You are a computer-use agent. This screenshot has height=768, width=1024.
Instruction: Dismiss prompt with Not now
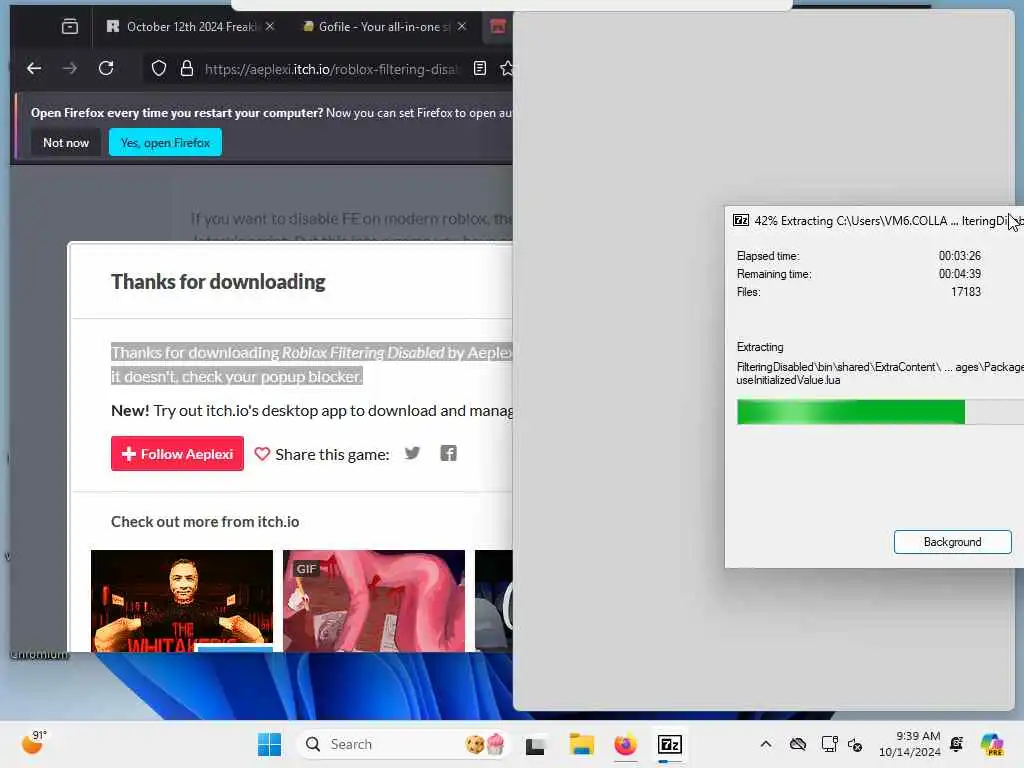tap(66, 142)
